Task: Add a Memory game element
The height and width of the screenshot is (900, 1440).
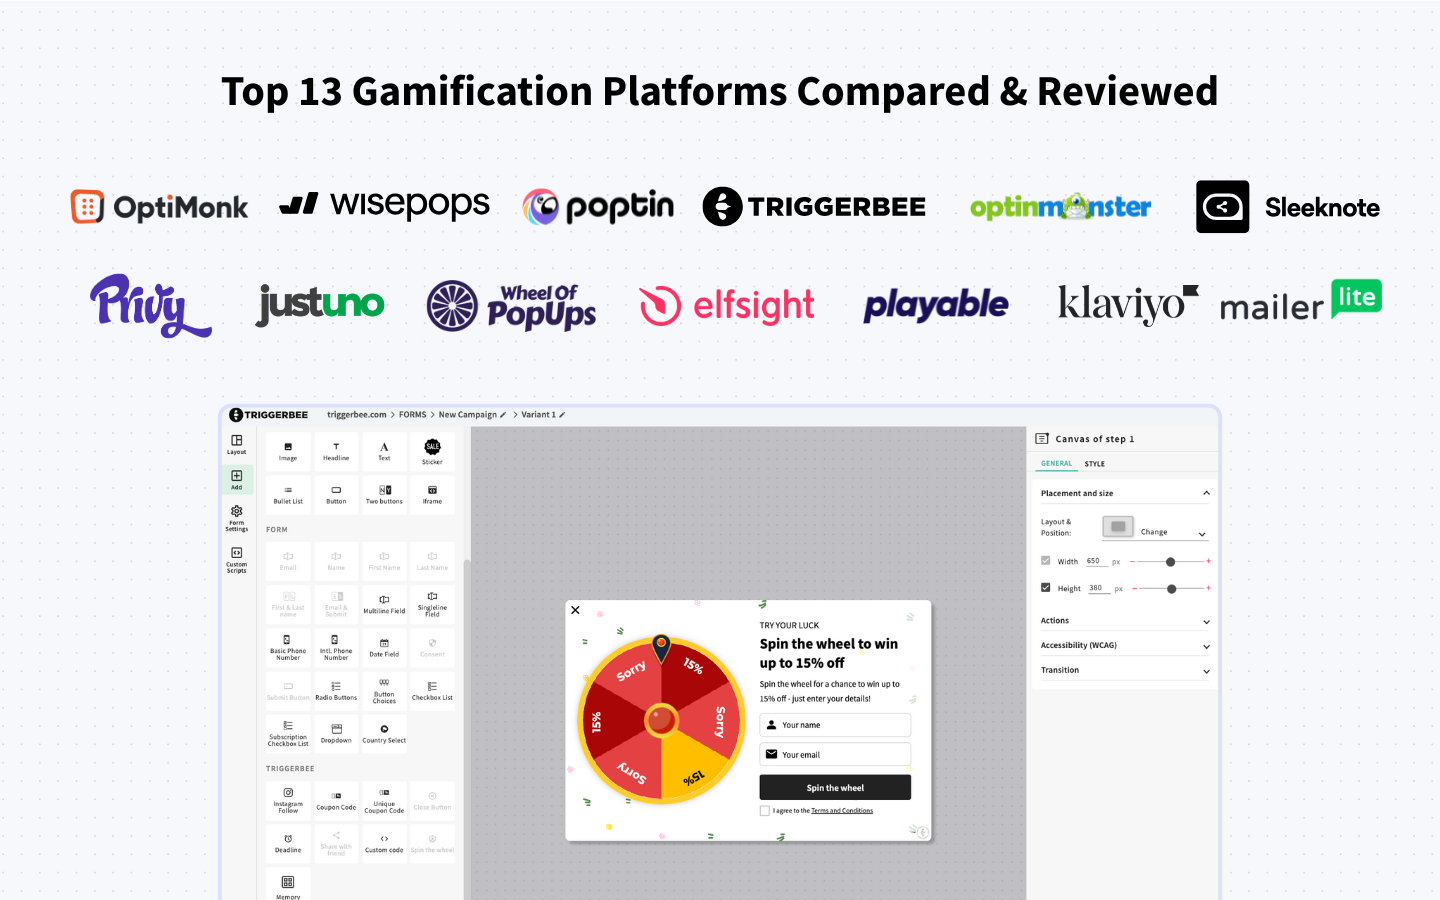Action: pos(288,885)
